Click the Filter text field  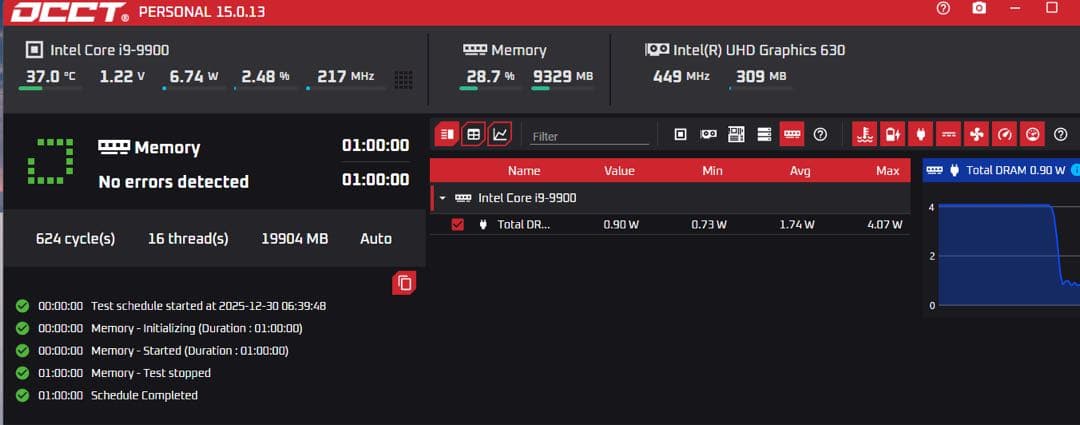tap(590, 136)
